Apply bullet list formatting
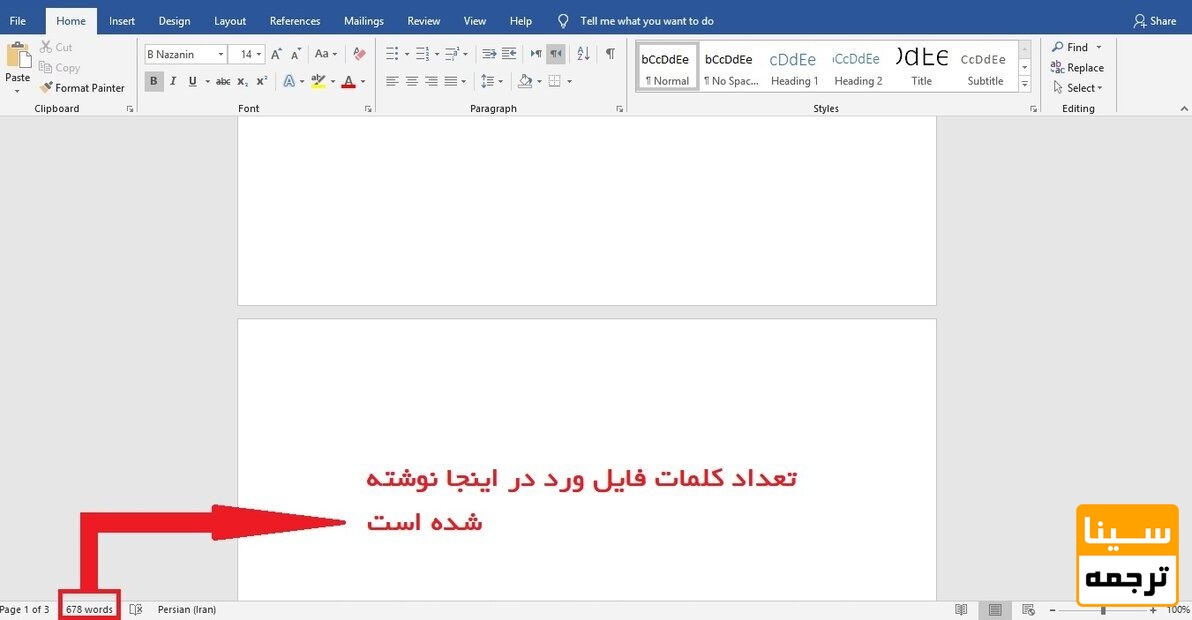The image size is (1192, 620). pos(391,53)
